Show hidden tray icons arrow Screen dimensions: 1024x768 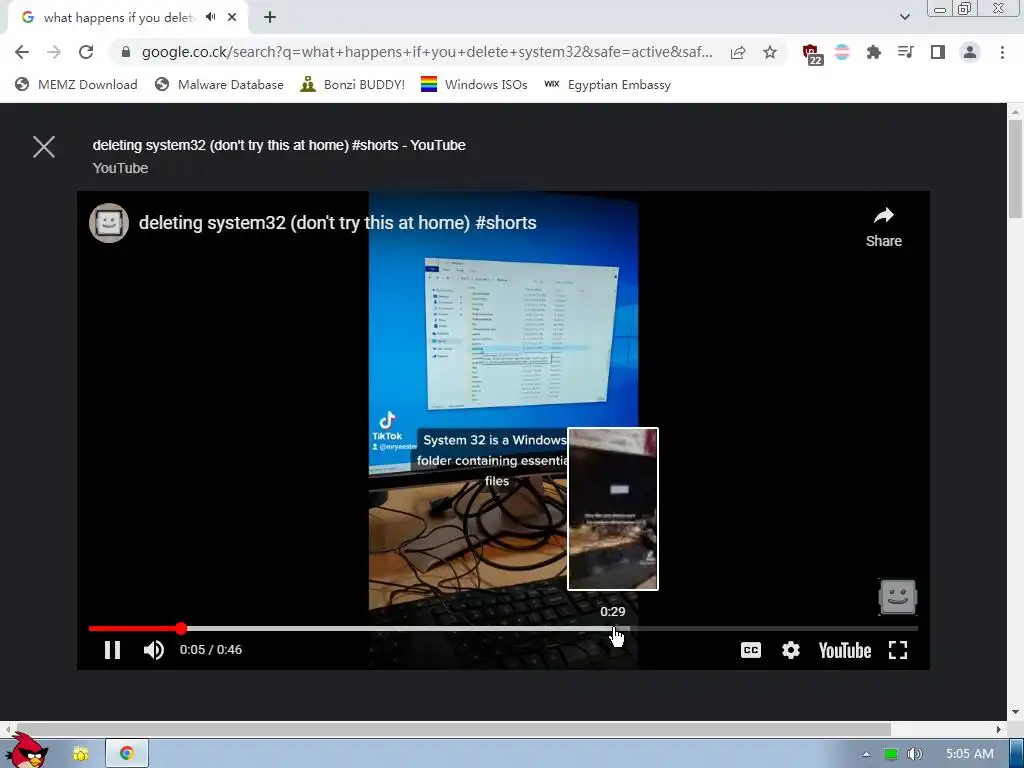coord(867,754)
